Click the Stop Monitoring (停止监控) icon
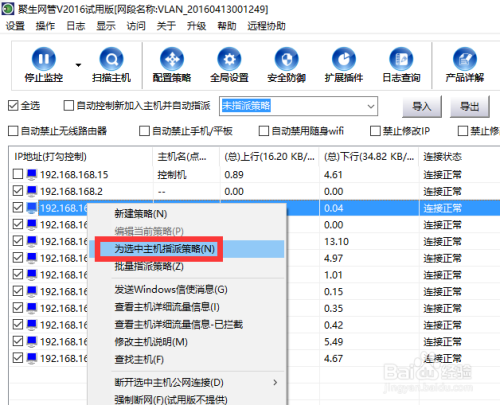 (x=44, y=59)
